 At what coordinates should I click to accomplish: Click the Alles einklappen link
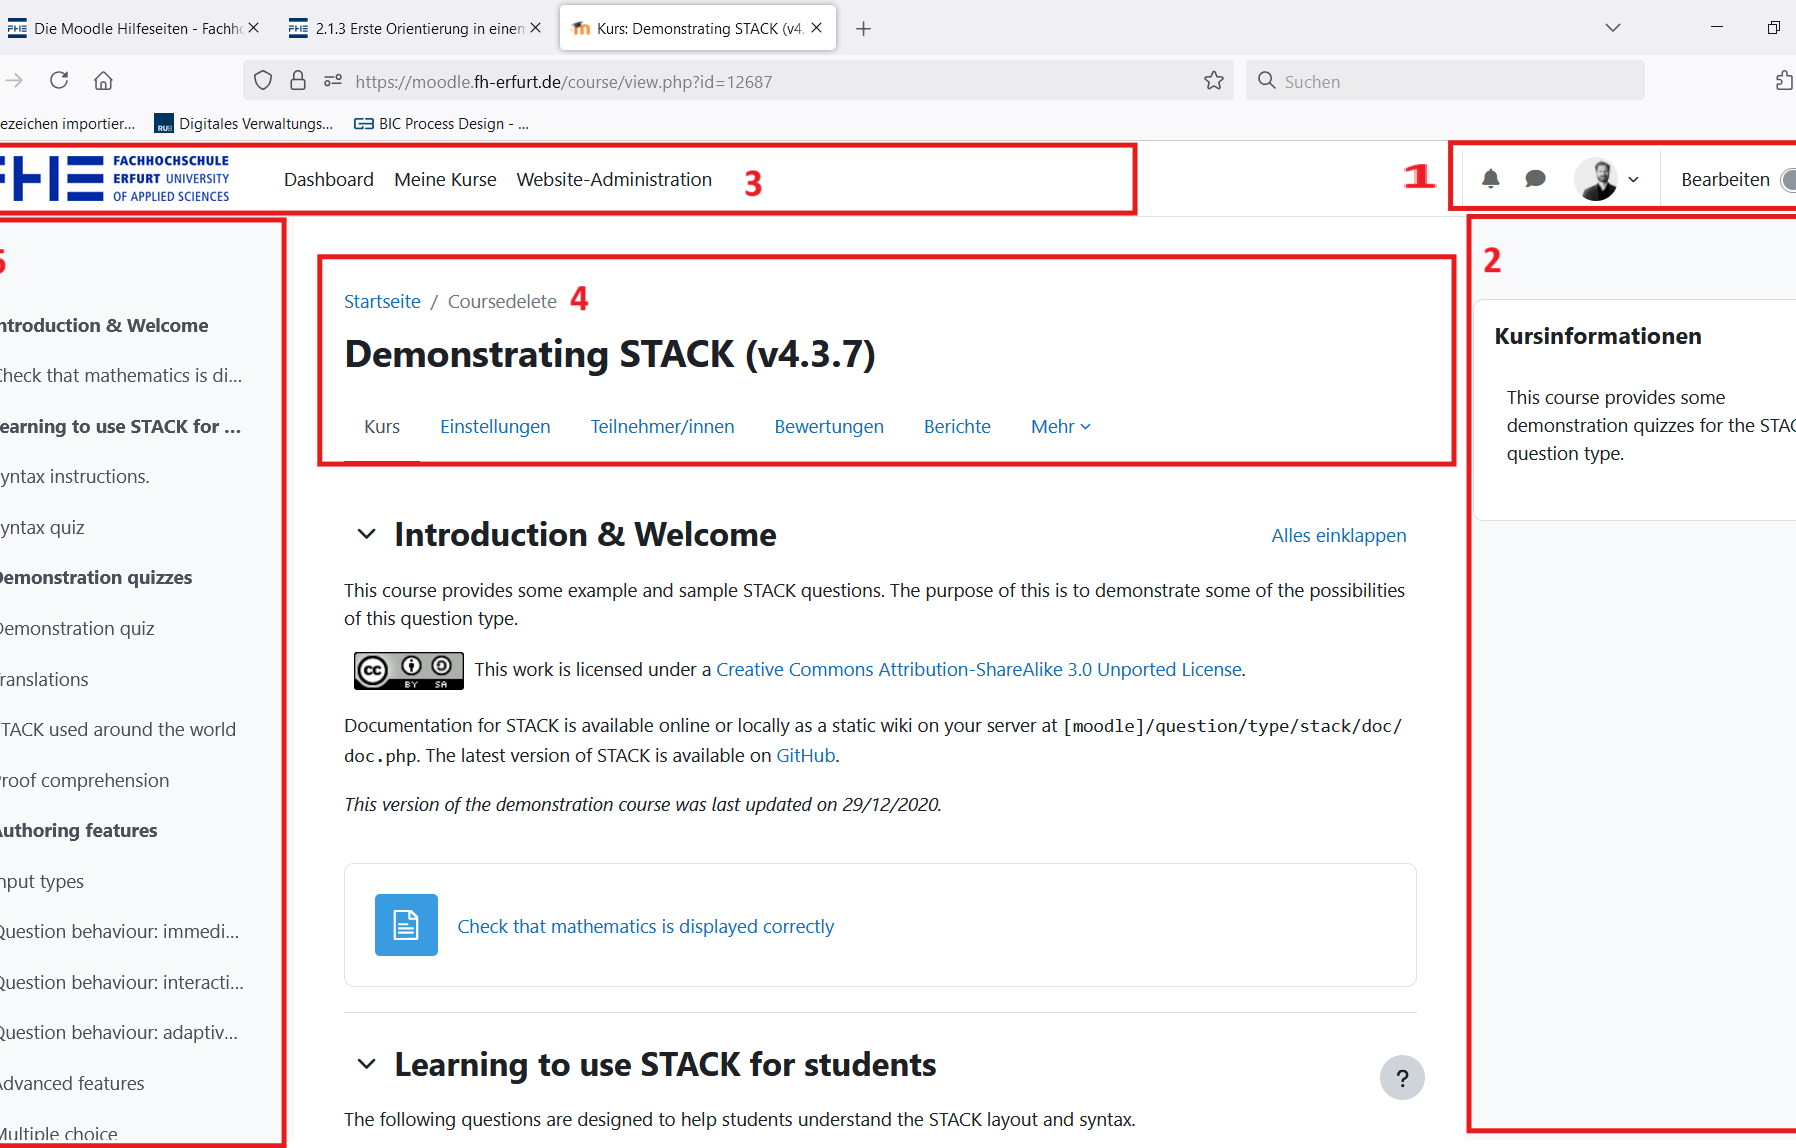click(x=1338, y=536)
